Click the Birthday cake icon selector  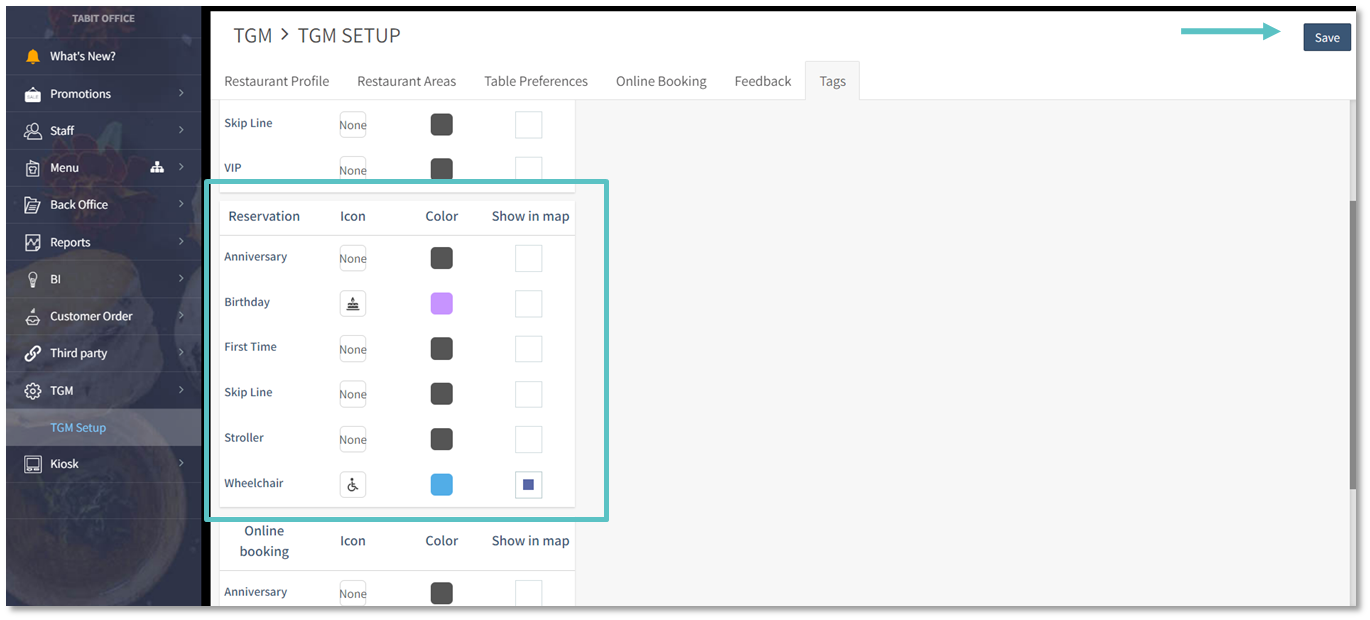(353, 304)
